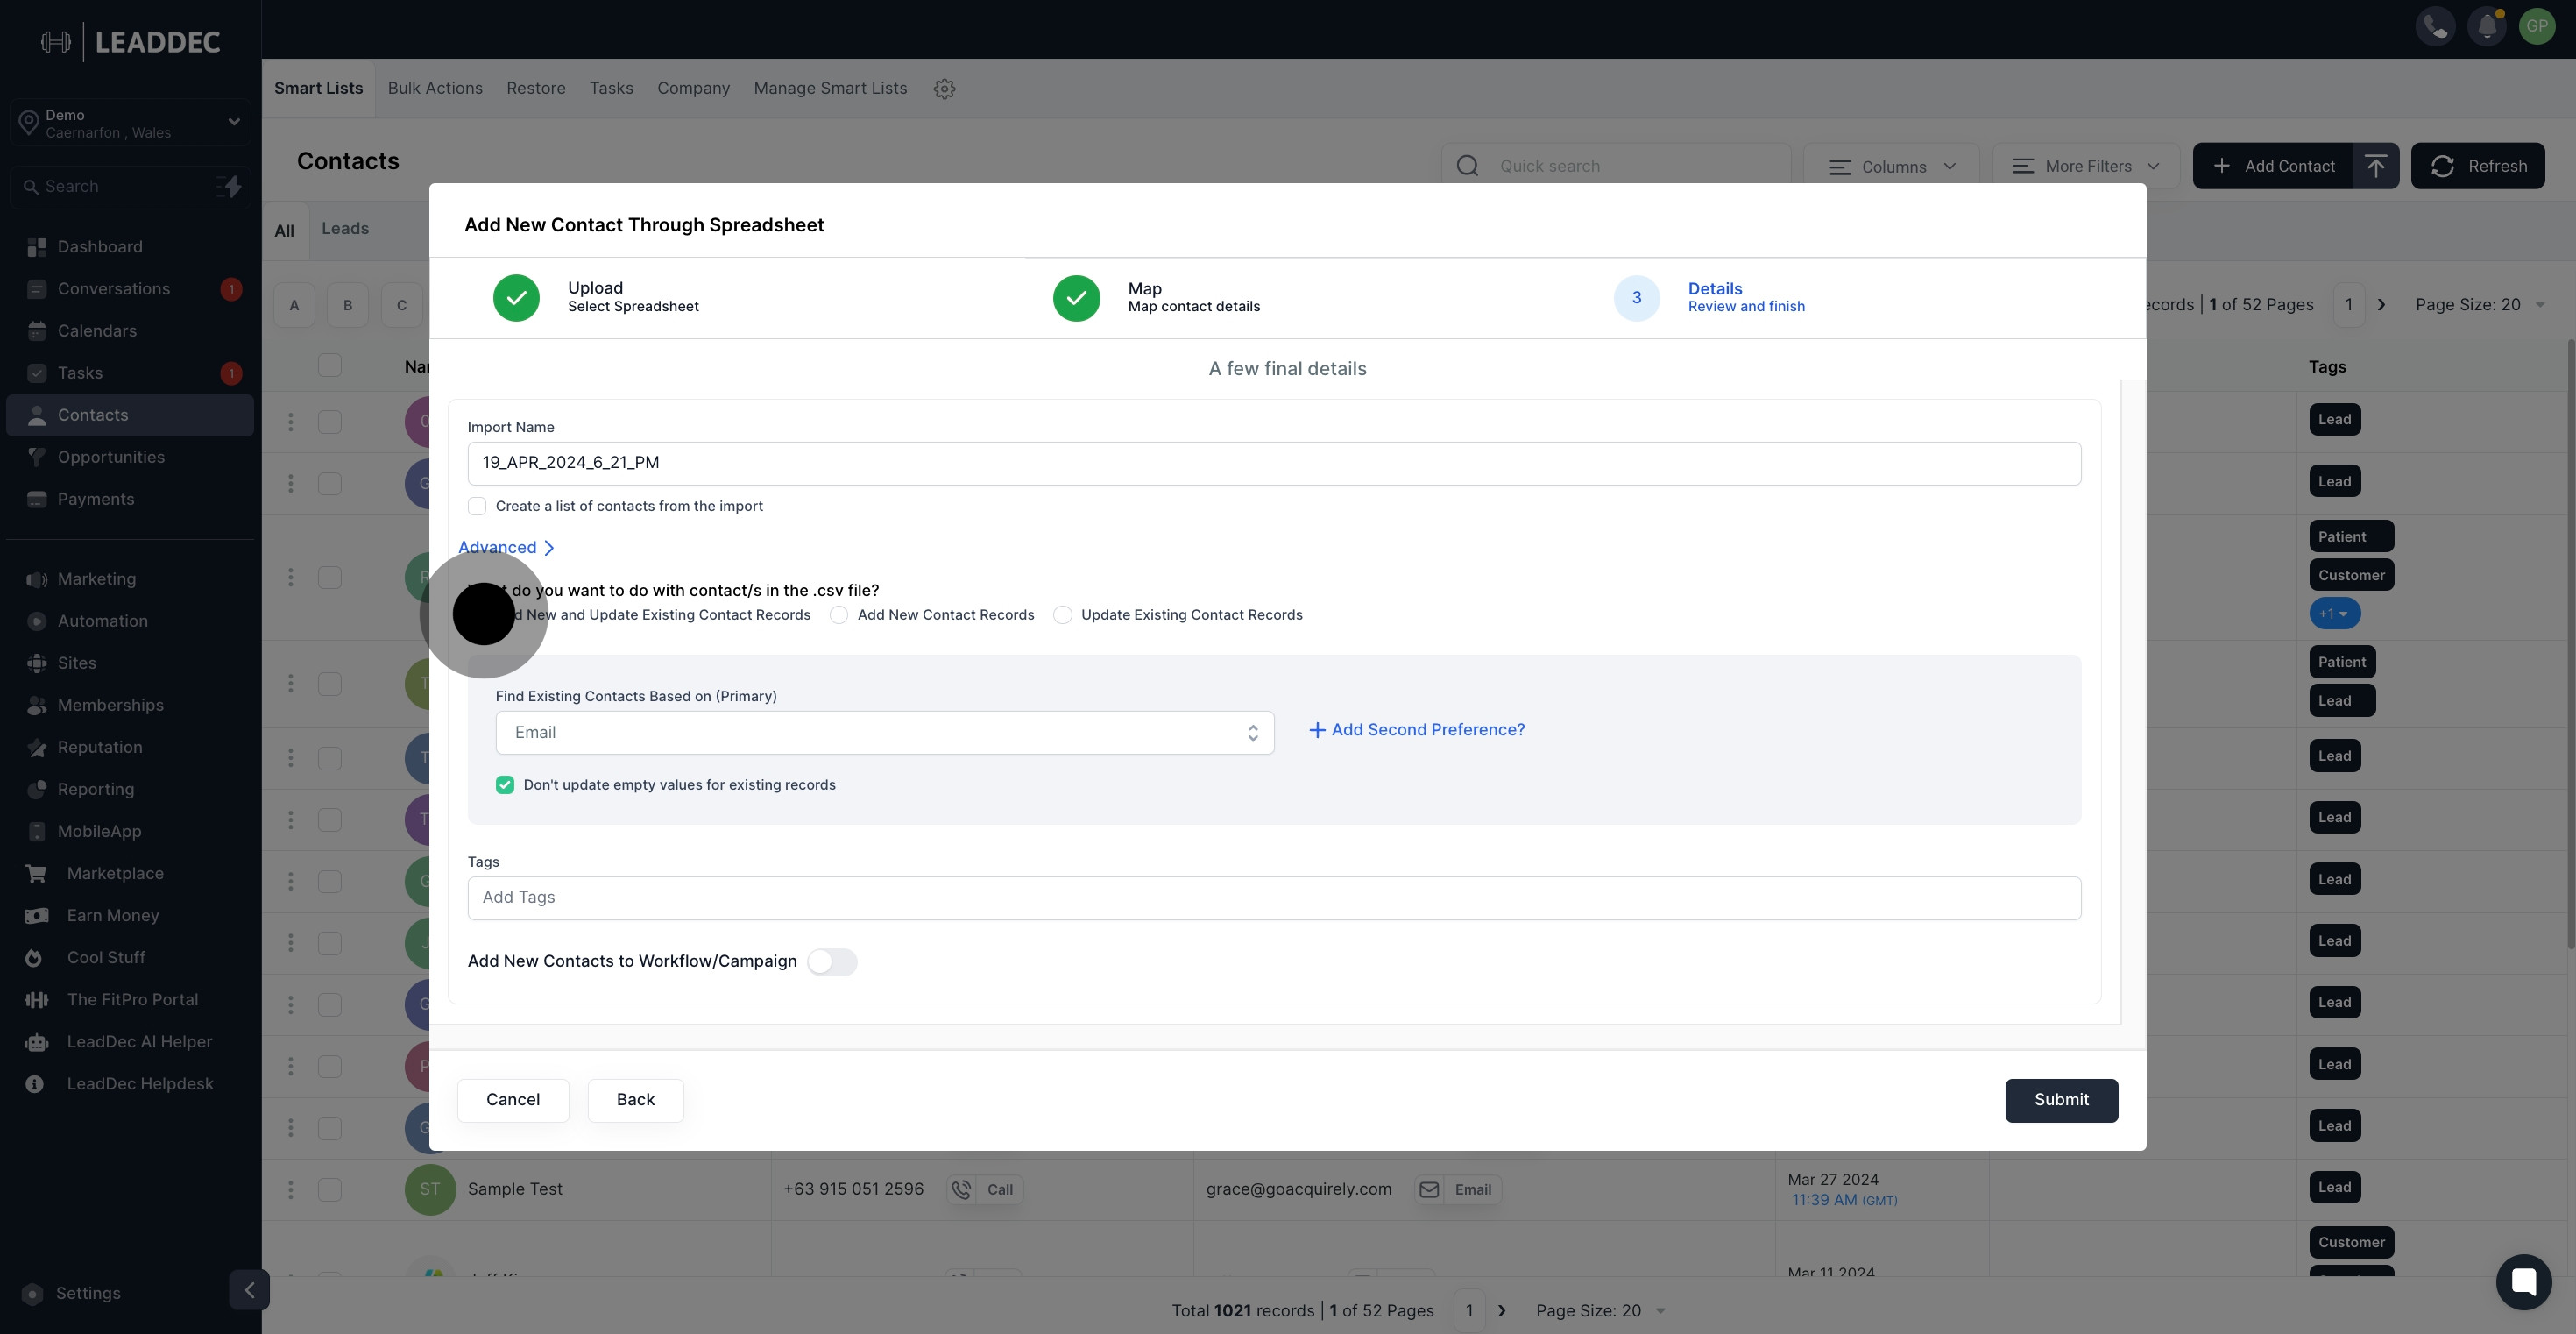Screen dimensions: 2576x1334
Task: Open the Find Existing Contacts Email dropdown
Action: click(x=884, y=733)
